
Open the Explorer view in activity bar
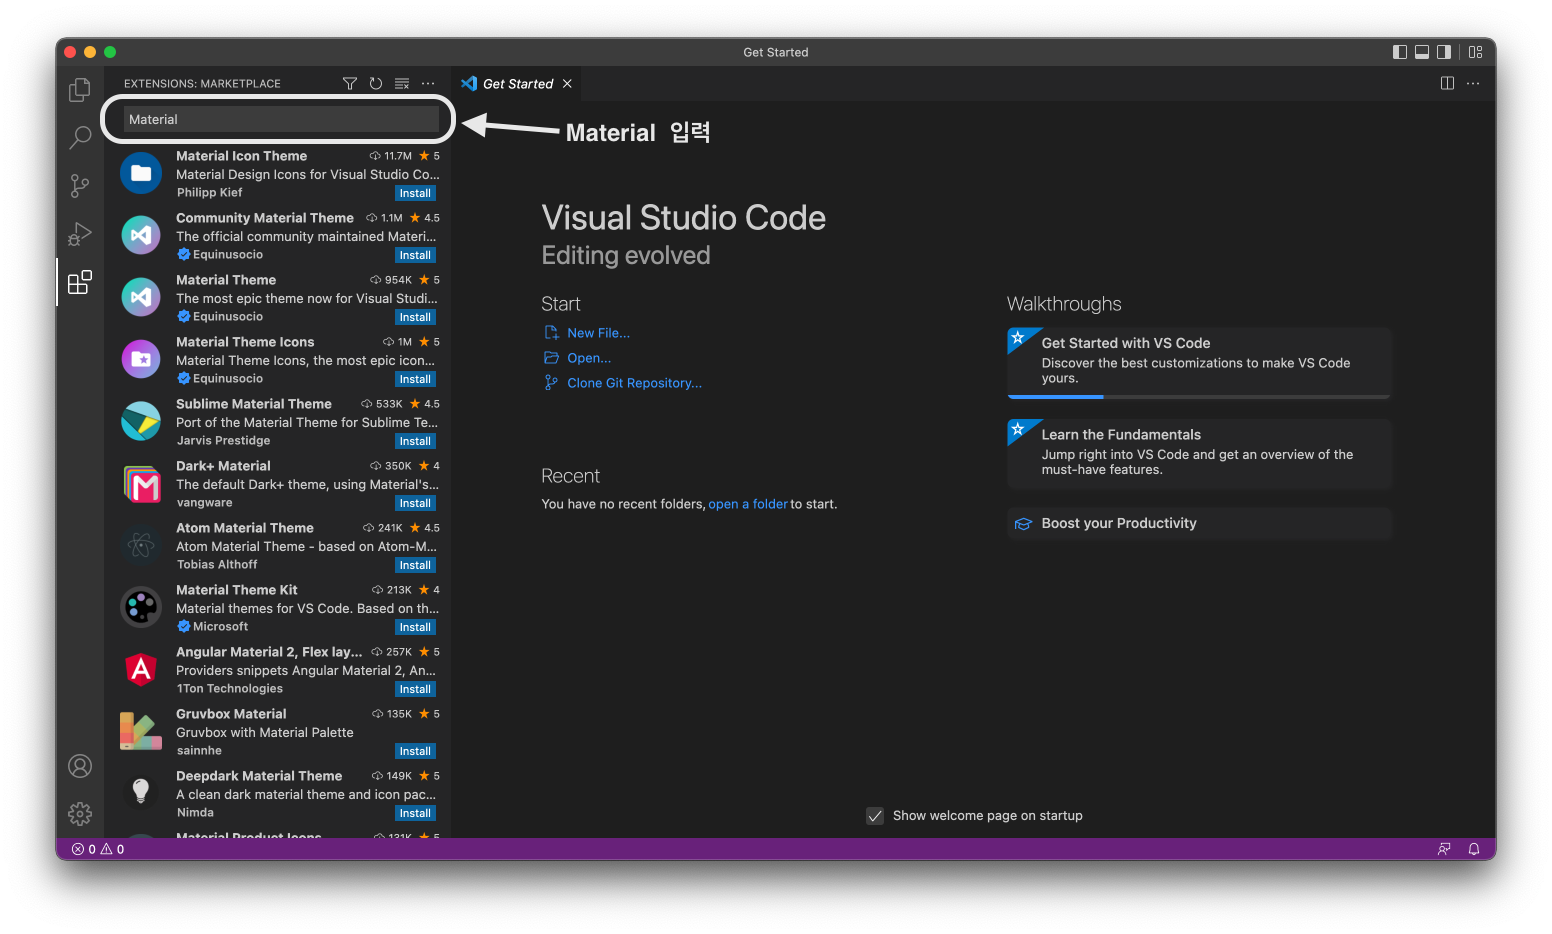pos(80,91)
